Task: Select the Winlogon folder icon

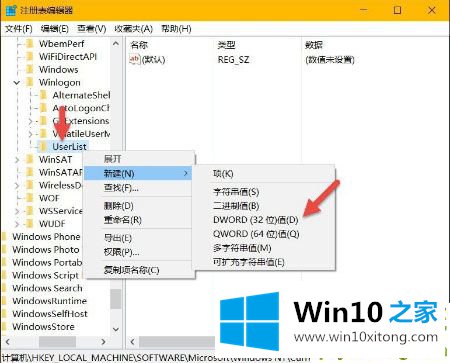Action: 30,82
